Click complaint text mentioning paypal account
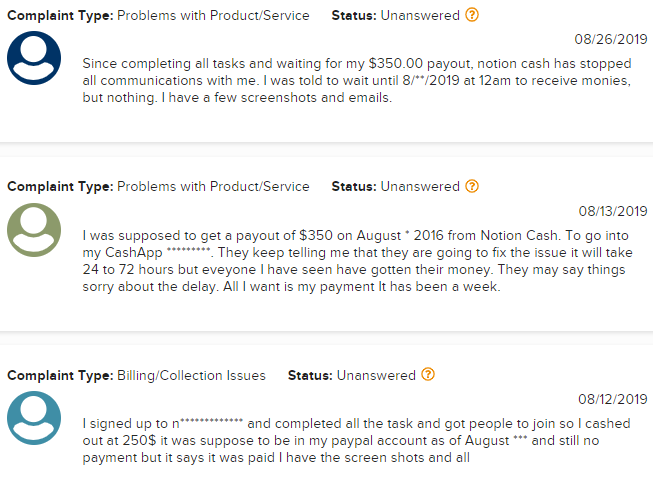 point(356,441)
